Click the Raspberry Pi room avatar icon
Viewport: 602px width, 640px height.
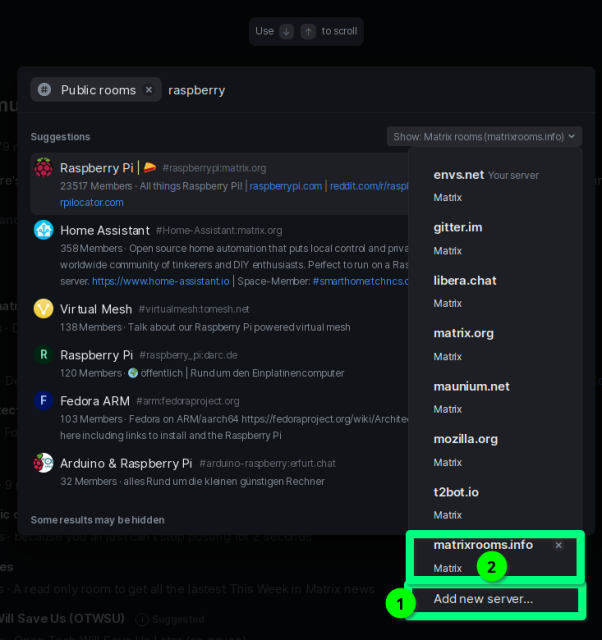[43, 168]
